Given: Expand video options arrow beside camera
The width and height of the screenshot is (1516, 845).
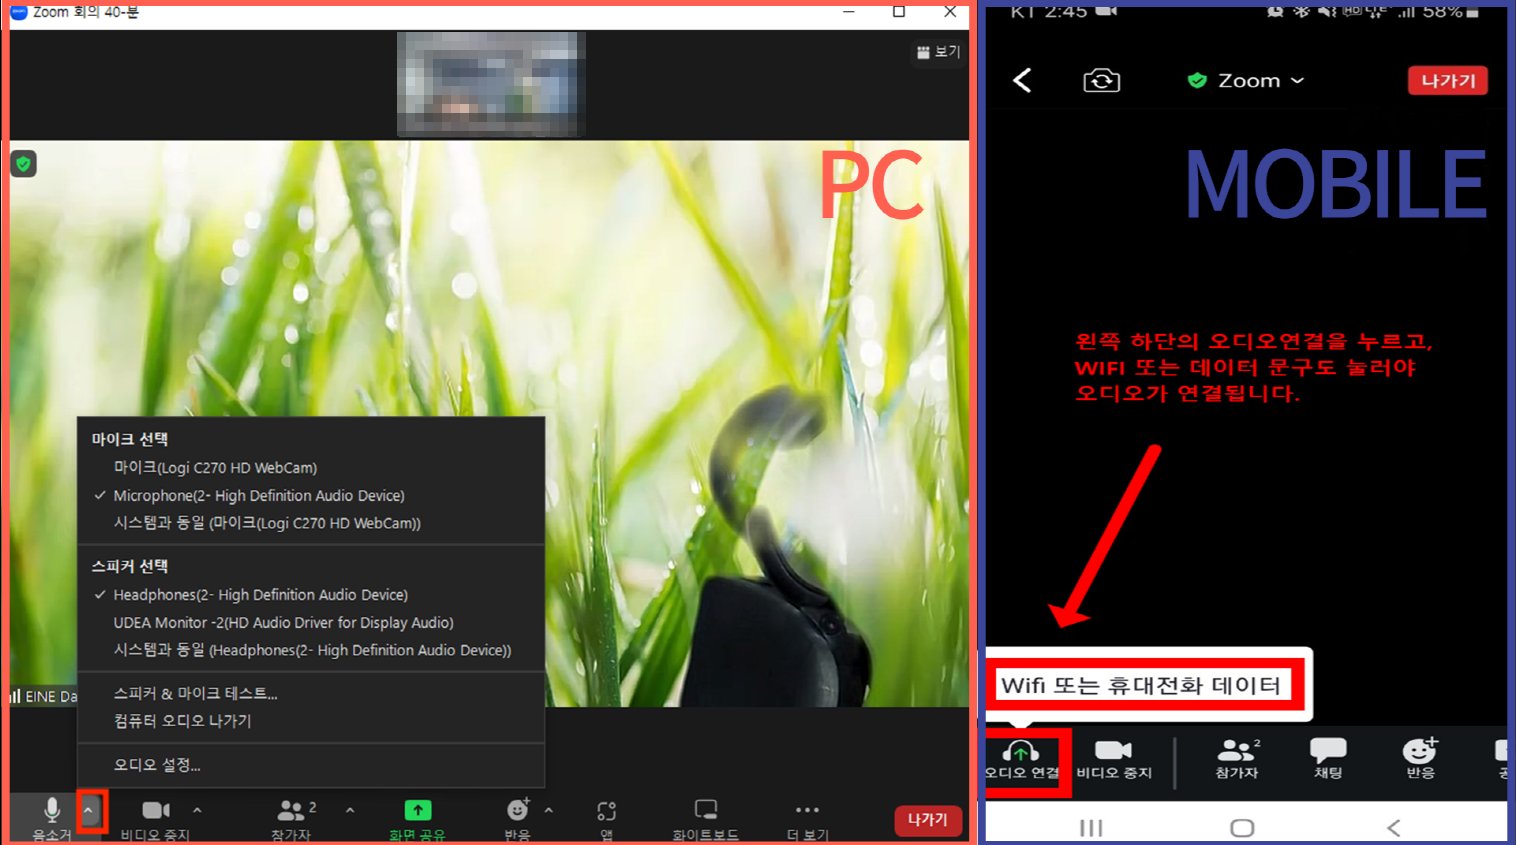Looking at the screenshot, I should pos(197,811).
